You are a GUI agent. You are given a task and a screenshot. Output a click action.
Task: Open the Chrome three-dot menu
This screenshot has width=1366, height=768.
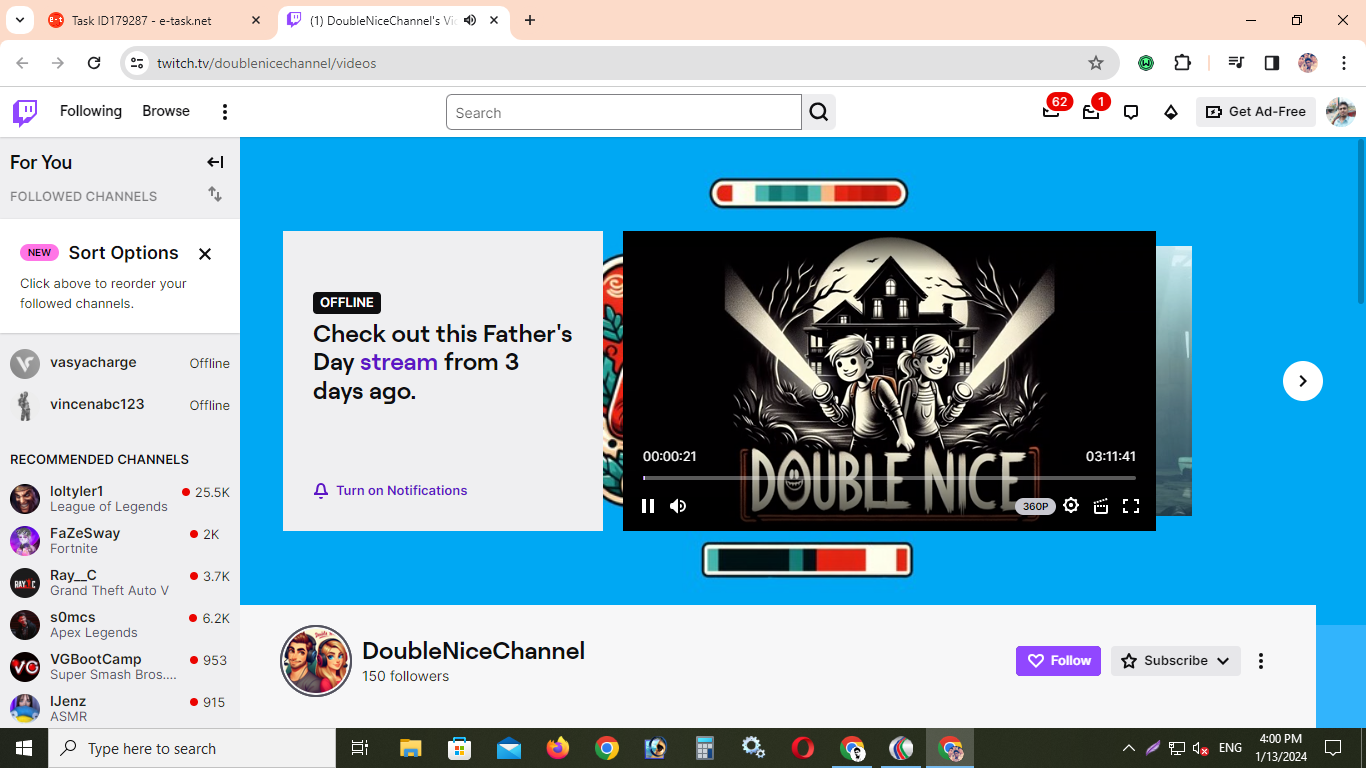1342,63
